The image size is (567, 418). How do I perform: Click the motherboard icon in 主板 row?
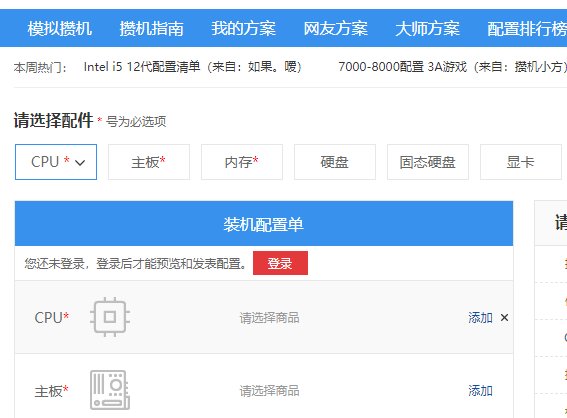(110, 390)
